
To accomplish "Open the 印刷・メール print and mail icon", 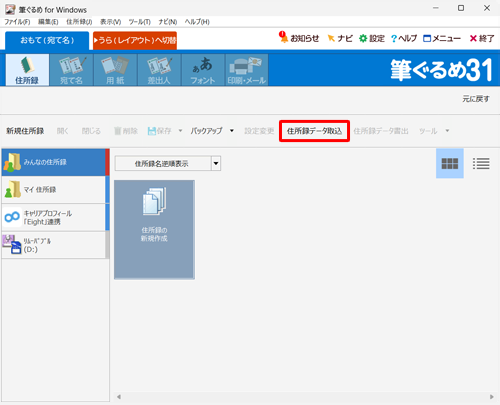I will pyautogui.click(x=247, y=70).
